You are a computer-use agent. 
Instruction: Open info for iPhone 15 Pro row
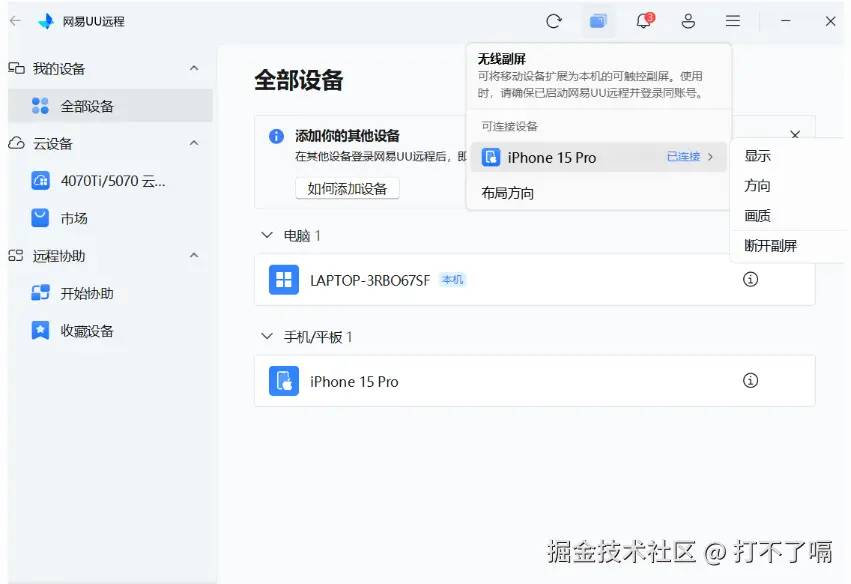[x=750, y=380]
